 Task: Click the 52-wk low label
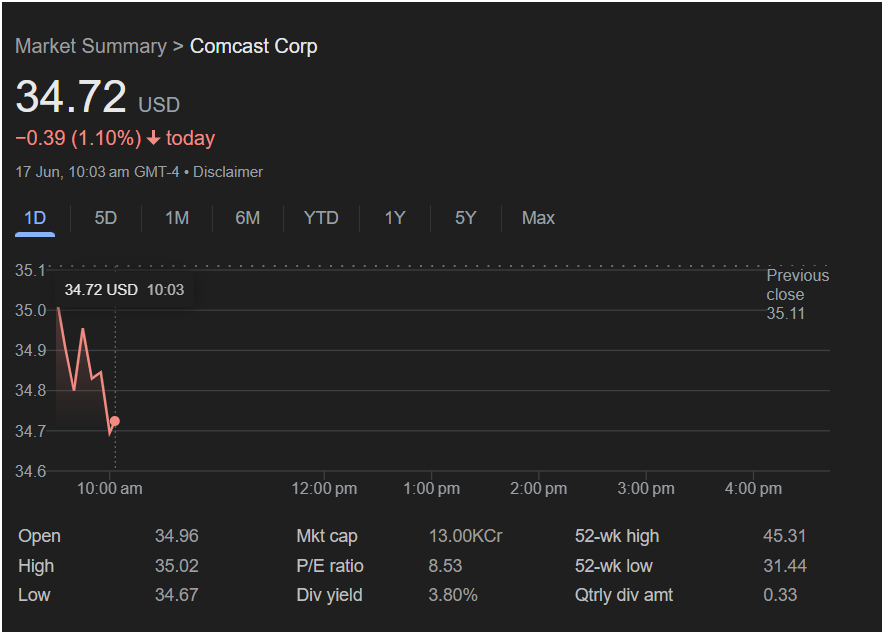(x=613, y=566)
